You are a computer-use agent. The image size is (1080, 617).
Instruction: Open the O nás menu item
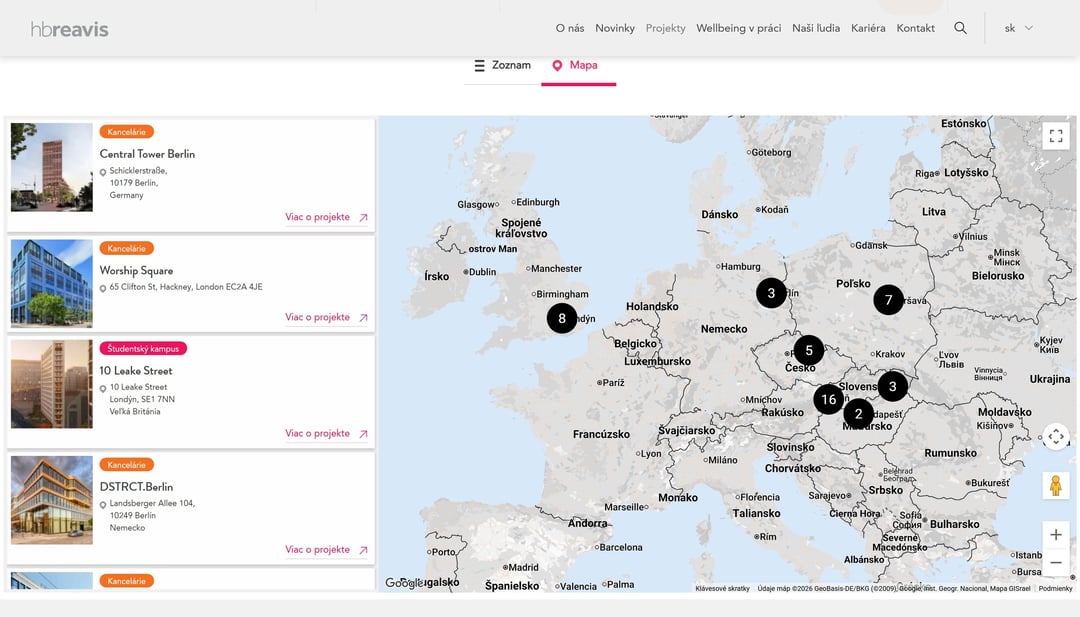coord(570,28)
